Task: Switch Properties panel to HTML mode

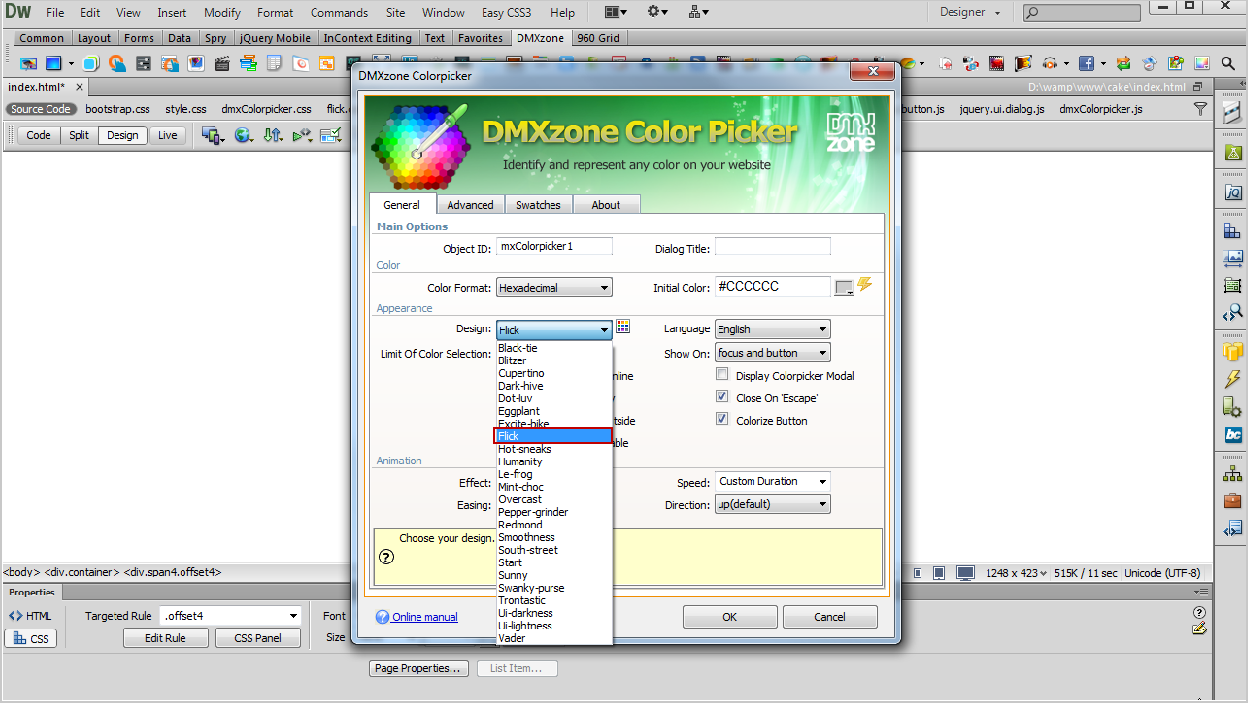Action: pyautogui.click(x=30, y=616)
